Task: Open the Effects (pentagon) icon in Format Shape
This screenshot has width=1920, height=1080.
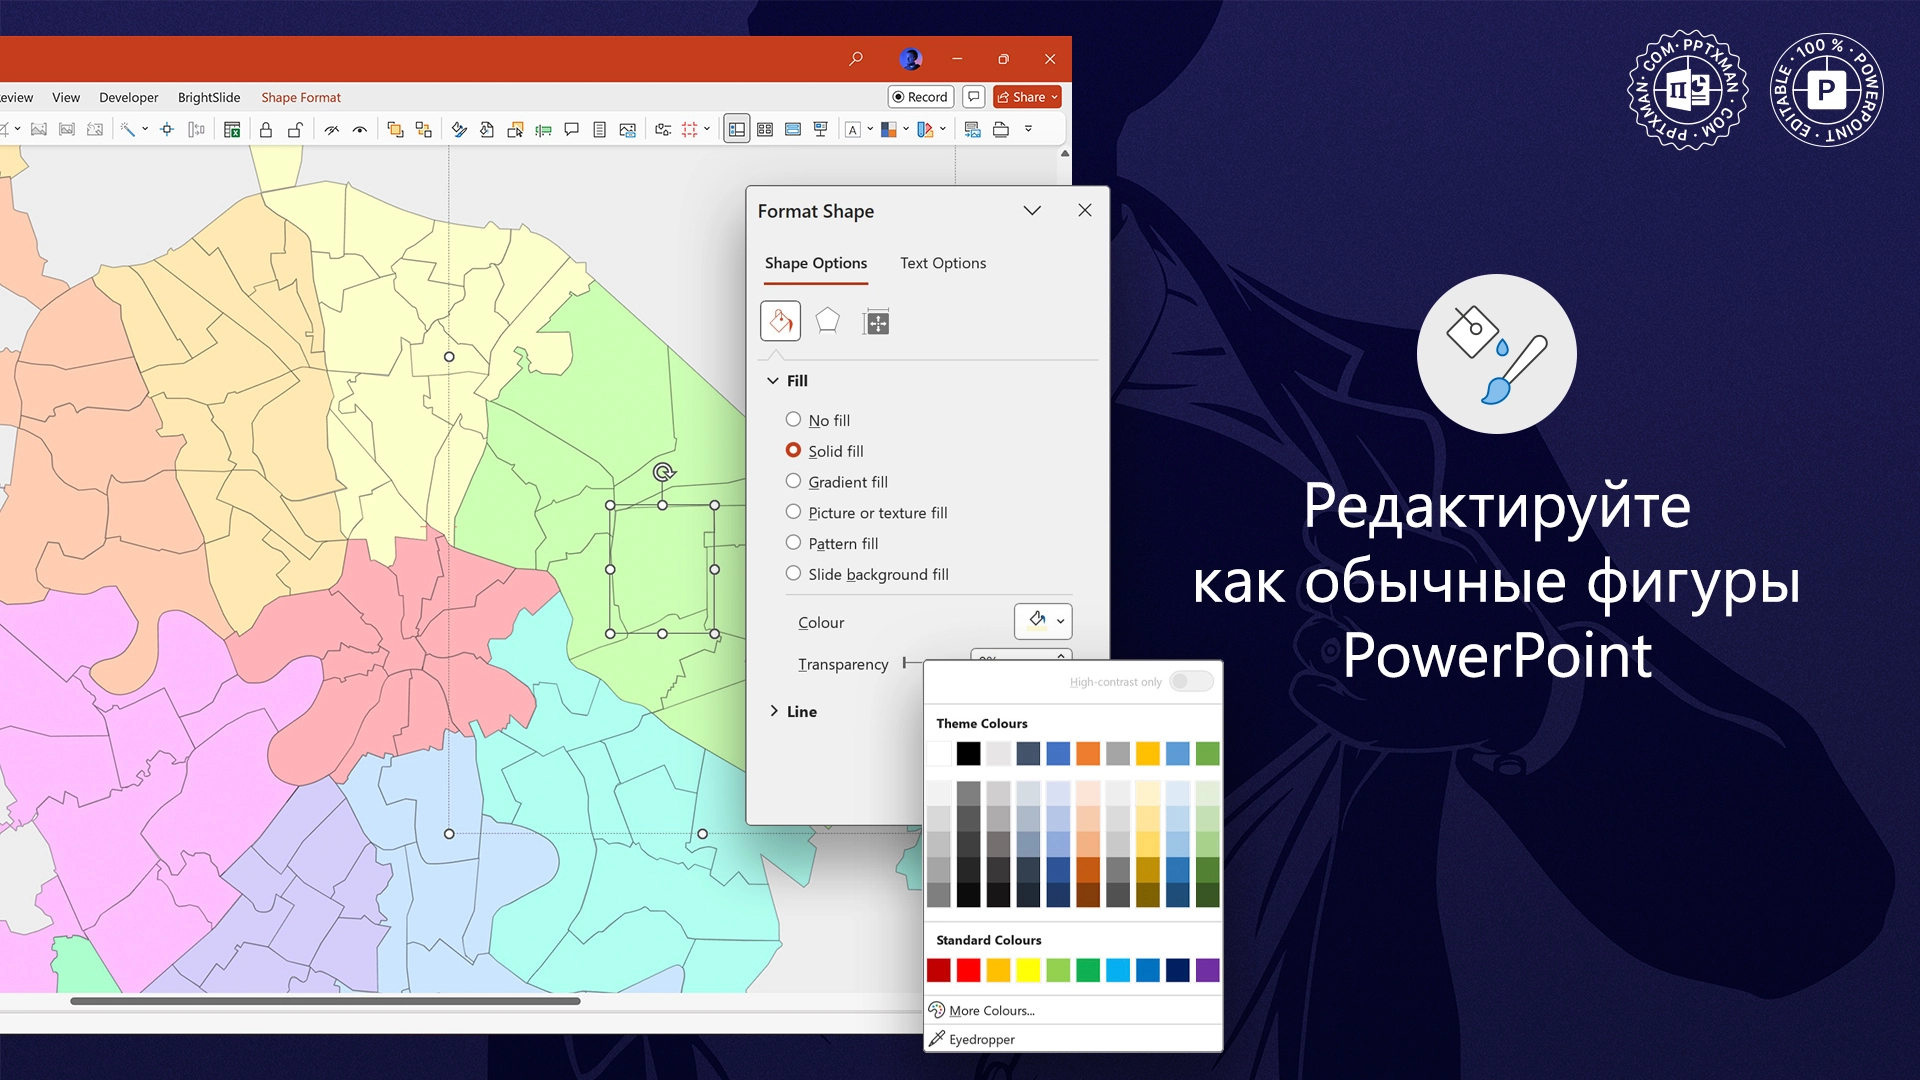Action: (x=828, y=321)
